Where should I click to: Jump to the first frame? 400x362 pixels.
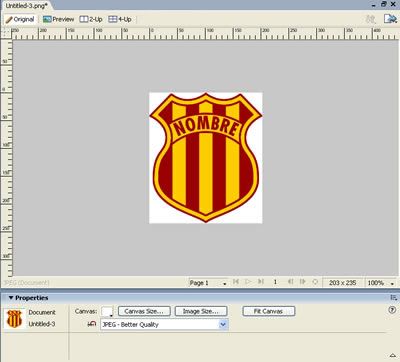236,282
